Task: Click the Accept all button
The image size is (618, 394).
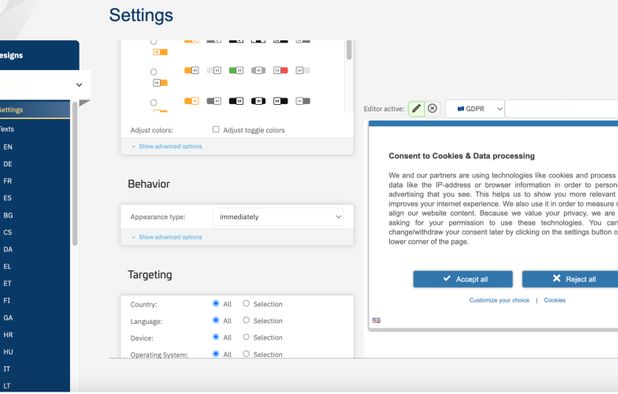Action: [x=463, y=279]
